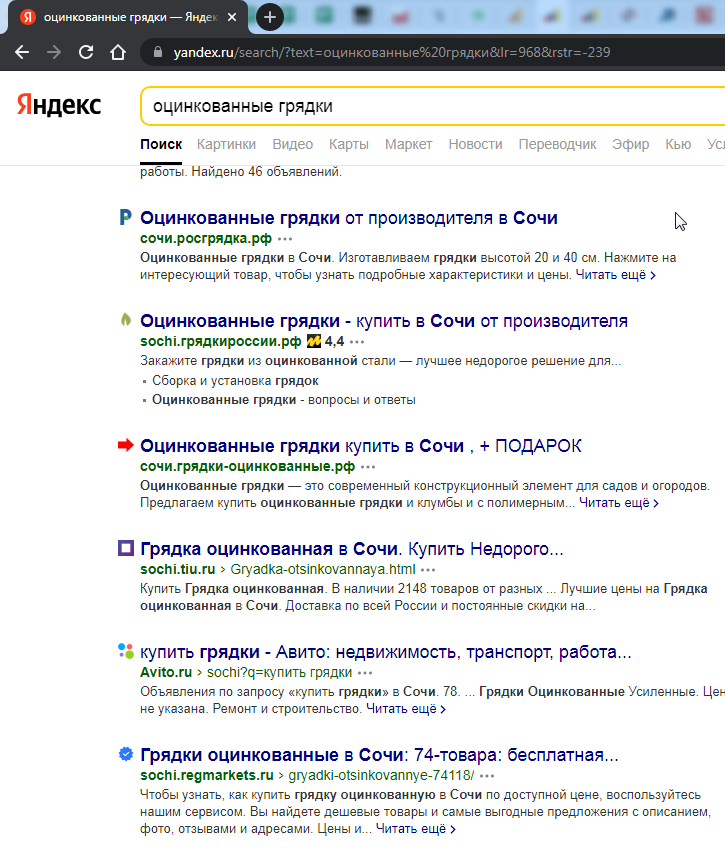
Task: Open result Оцинкованные грядки от производителя в Сочи
Action: pyautogui.click(x=349, y=218)
